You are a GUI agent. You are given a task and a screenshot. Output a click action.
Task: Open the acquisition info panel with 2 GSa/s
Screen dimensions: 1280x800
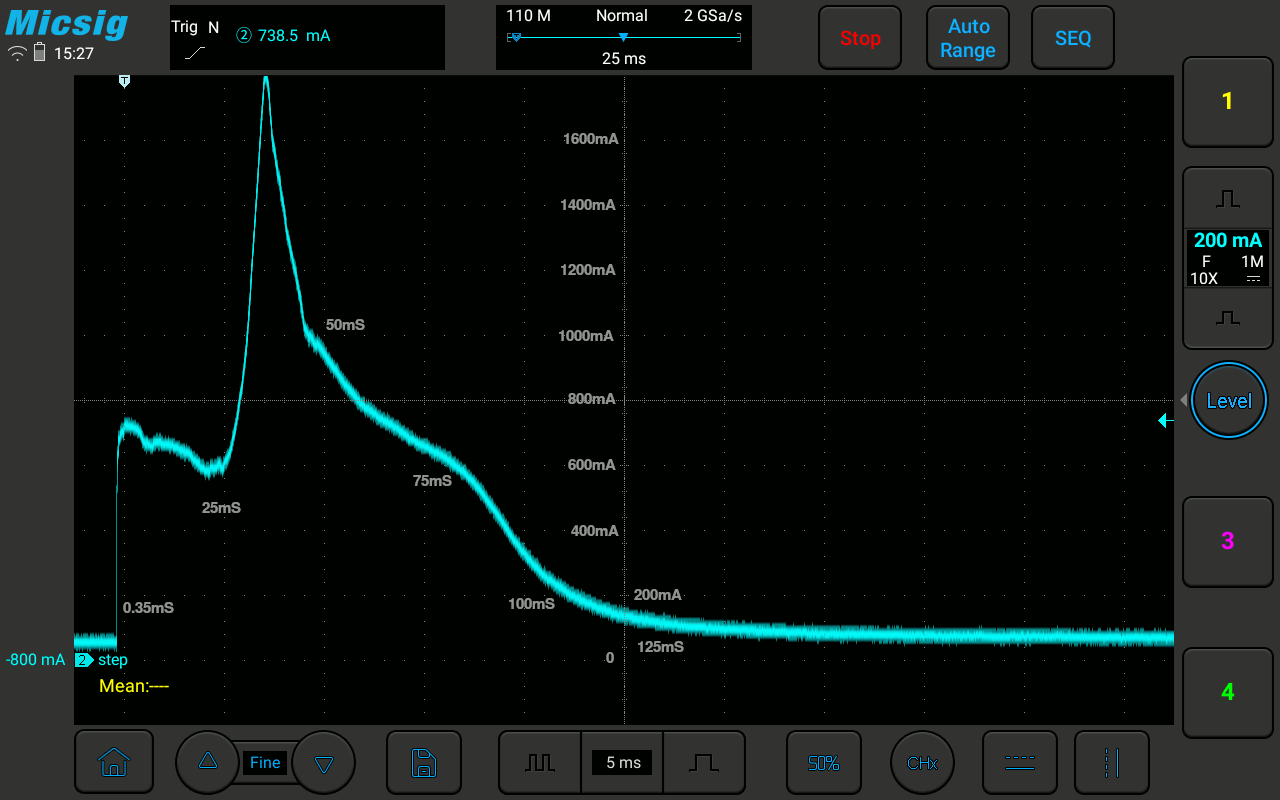pos(623,37)
